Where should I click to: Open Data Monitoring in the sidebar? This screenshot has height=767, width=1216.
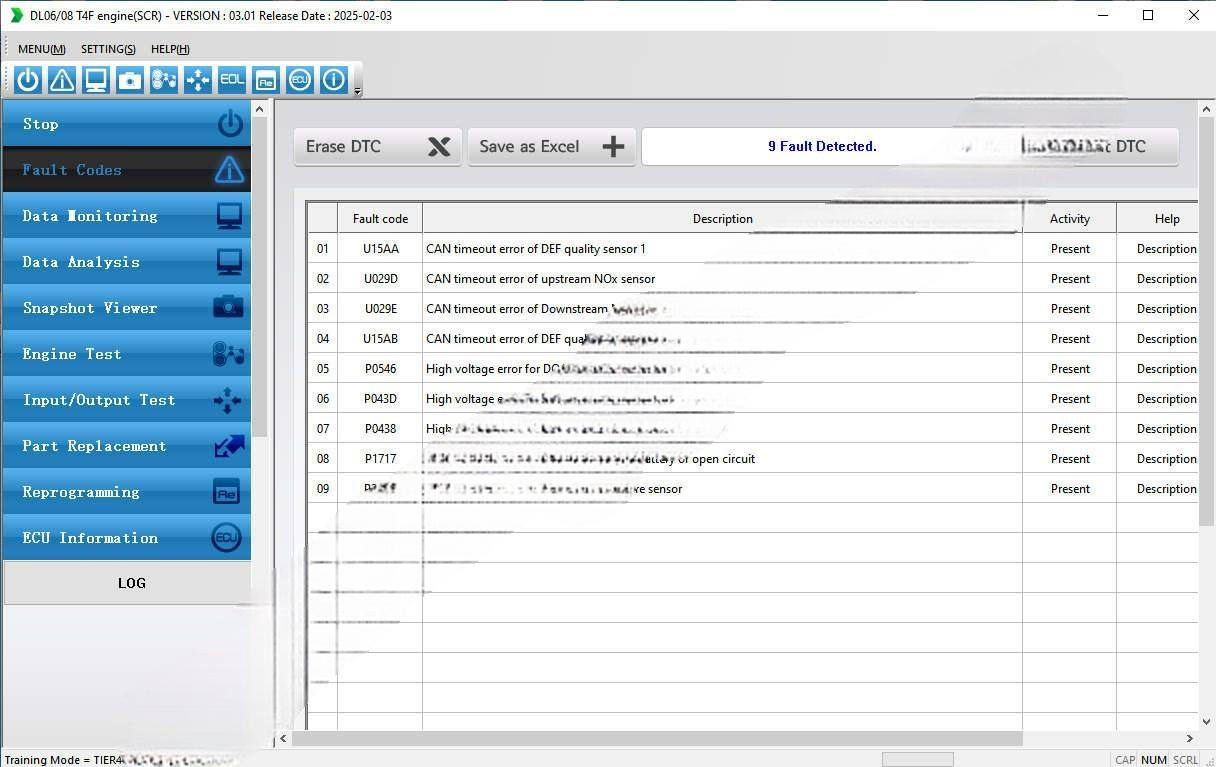click(x=126, y=216)
